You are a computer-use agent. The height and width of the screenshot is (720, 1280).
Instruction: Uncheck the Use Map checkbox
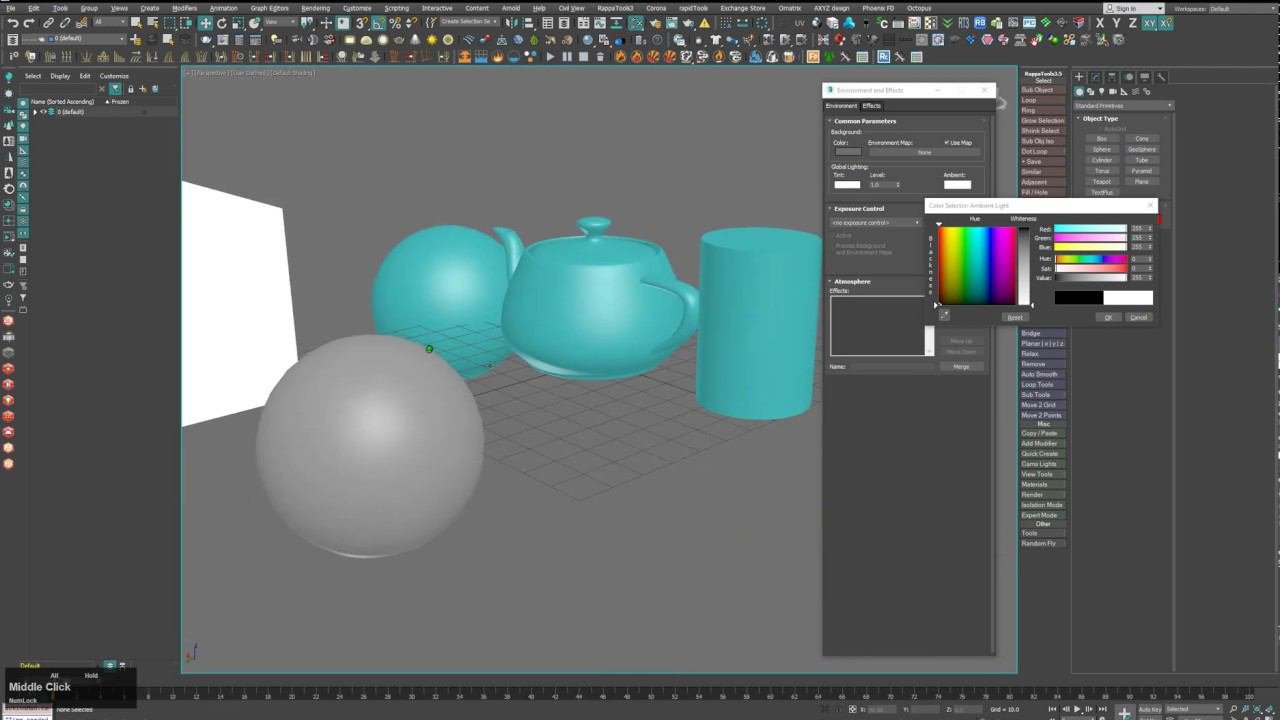click(x=946, y=143)
